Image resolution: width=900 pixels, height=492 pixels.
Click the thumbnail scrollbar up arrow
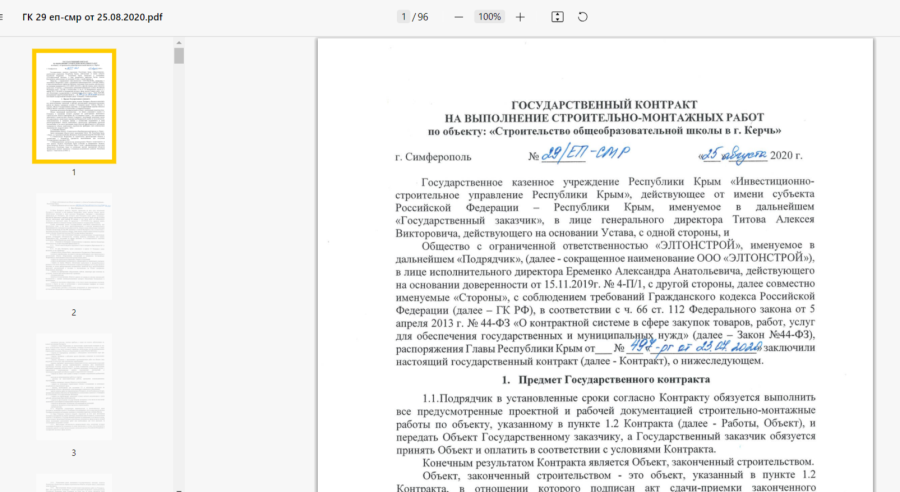tap(179, 42)
